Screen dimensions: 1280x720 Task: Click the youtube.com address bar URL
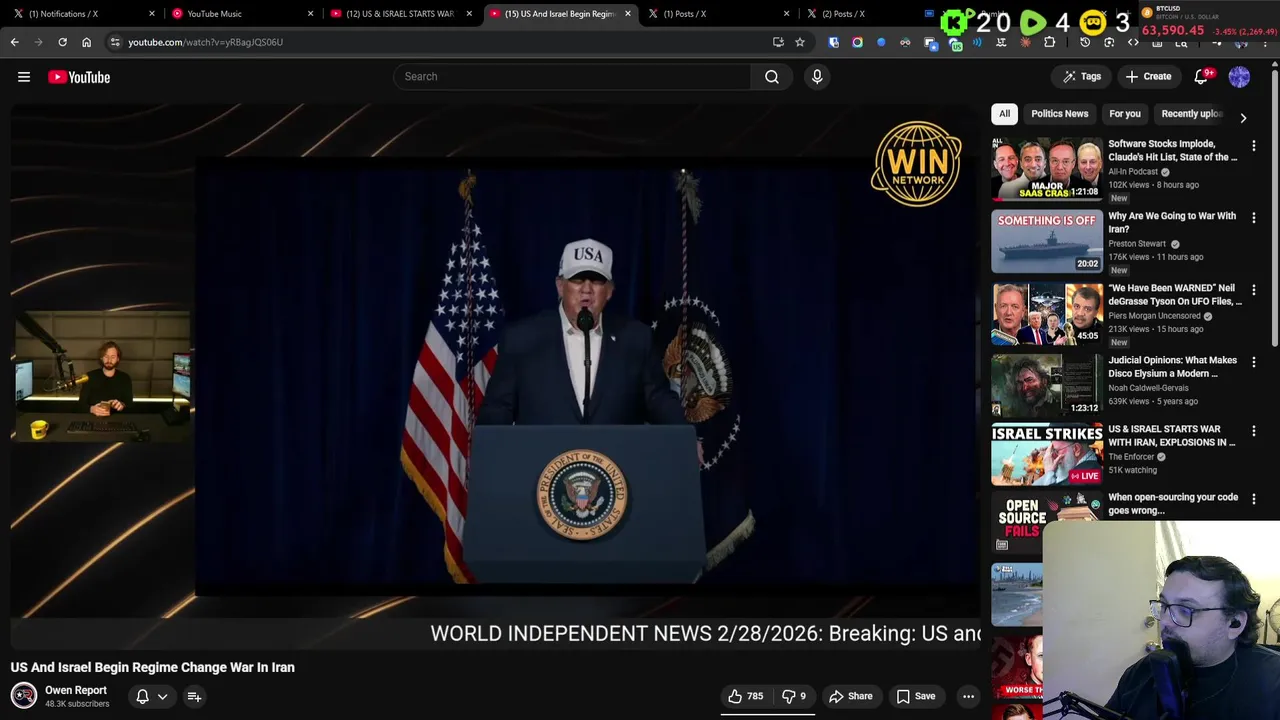(x=205, y=42)
